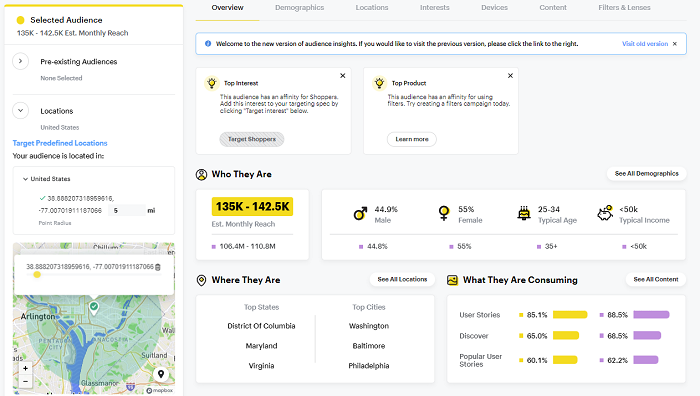Click the Target Shoppers button
The image size is (700, 396).
252,139
